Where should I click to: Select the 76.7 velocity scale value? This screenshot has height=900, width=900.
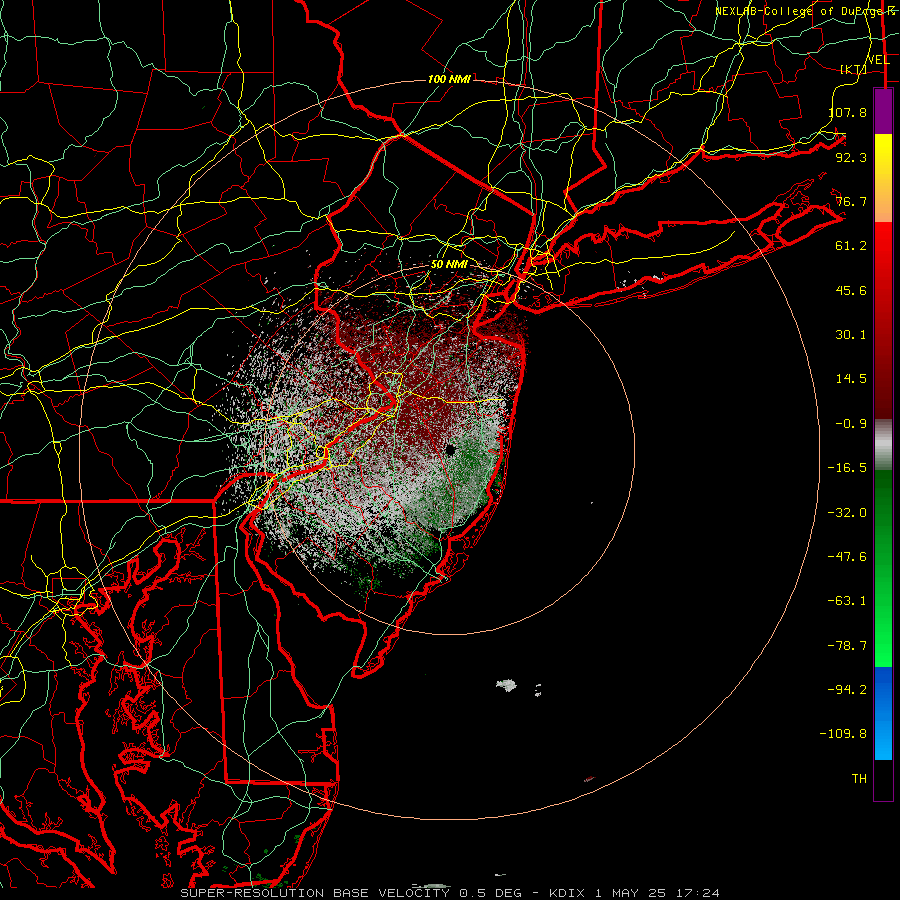(x=851, y=201)
